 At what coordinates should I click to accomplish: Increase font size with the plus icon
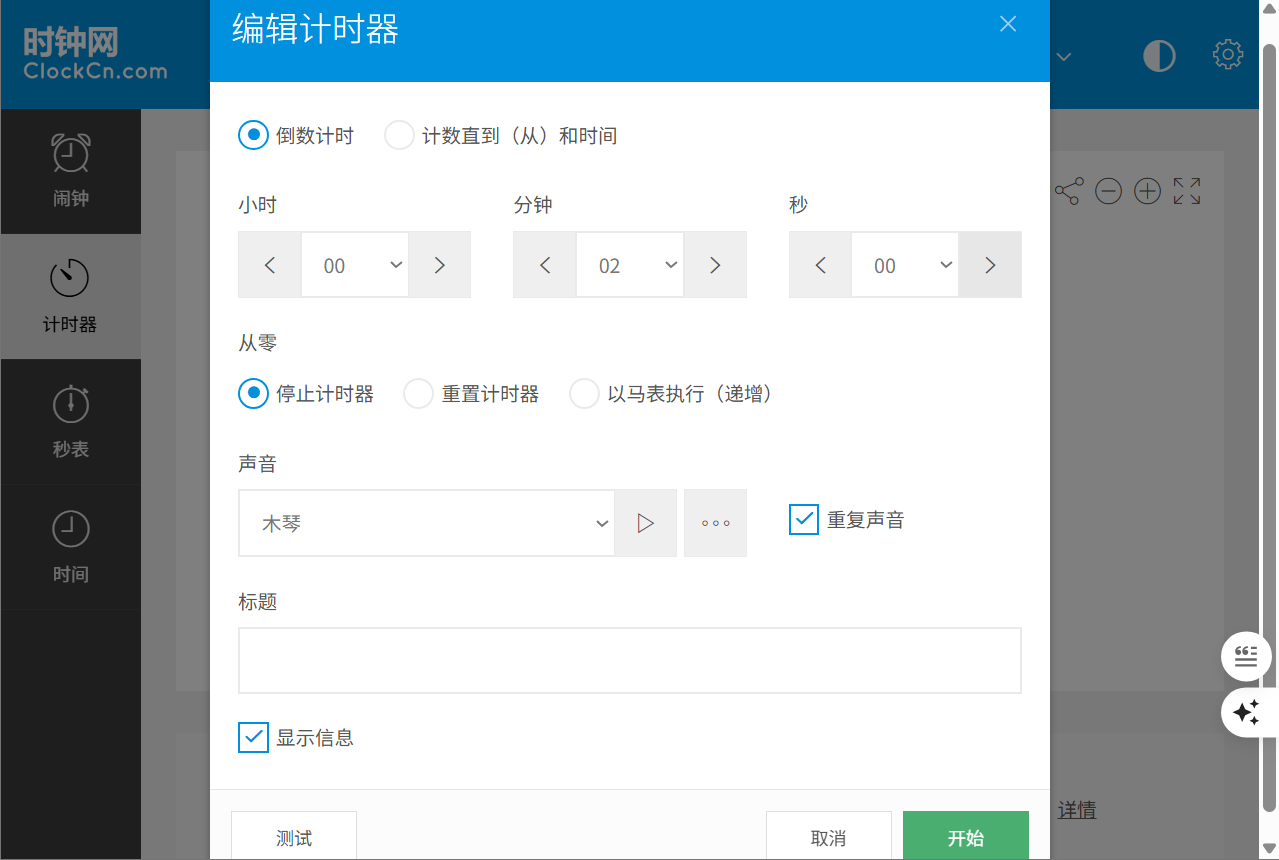click(x=1147, y=191)
